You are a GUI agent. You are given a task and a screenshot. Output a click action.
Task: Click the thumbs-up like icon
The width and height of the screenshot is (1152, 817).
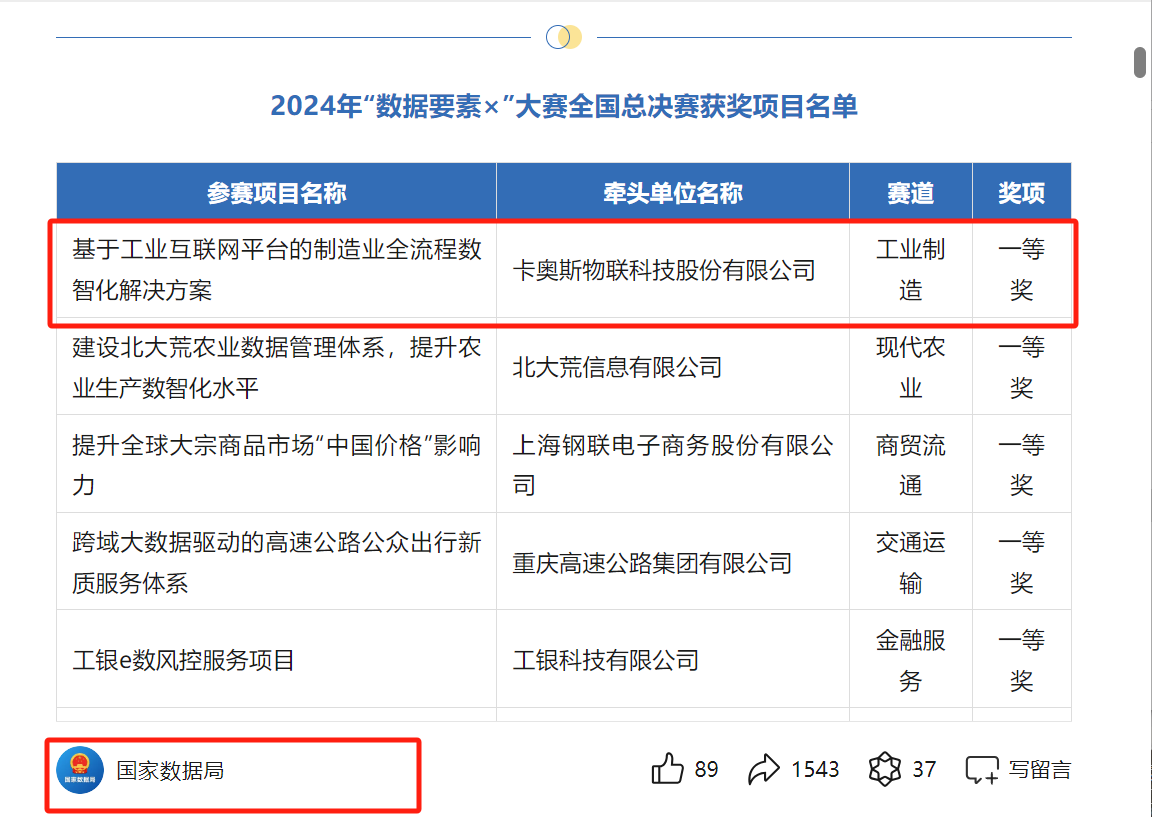667,769
